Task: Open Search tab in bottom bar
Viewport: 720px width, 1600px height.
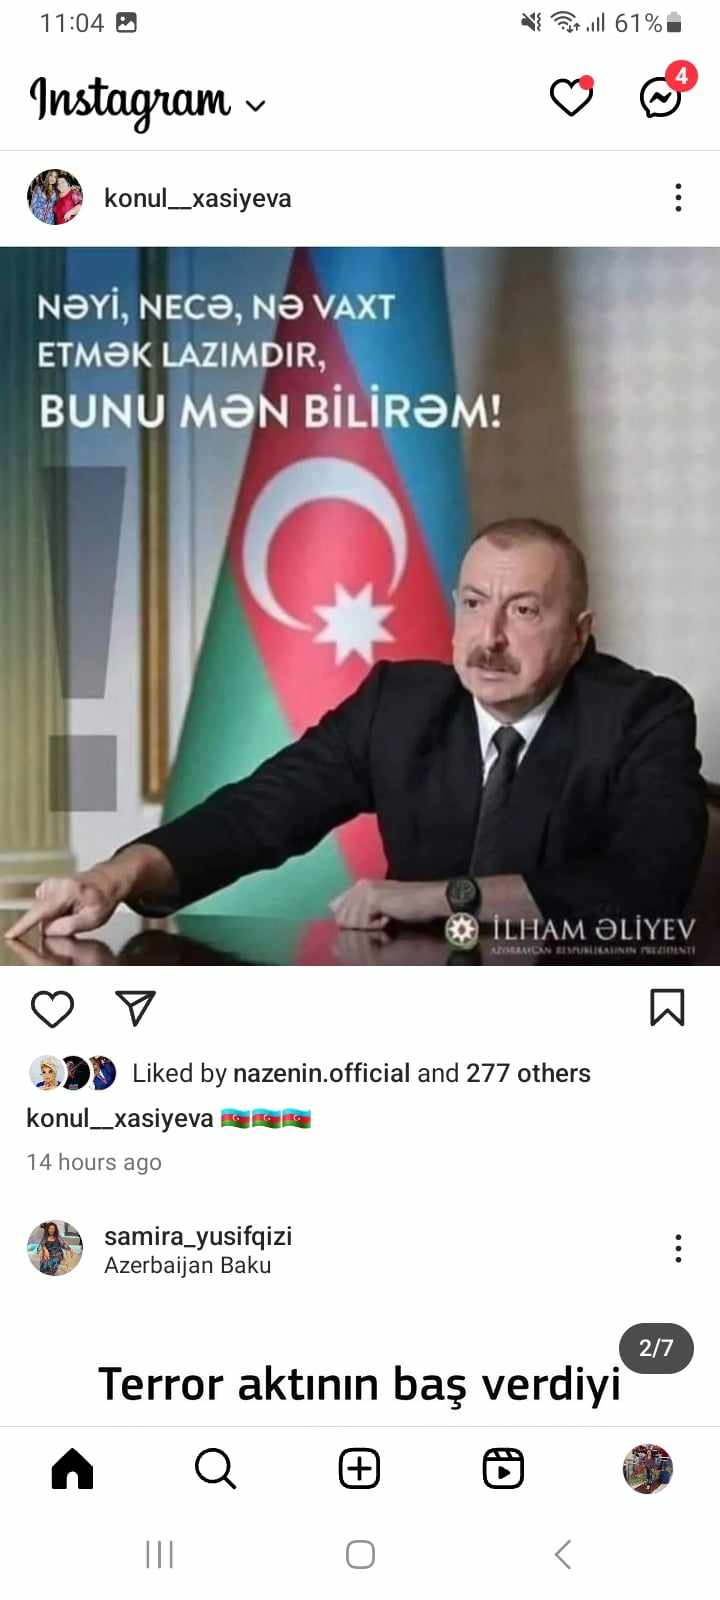Action: point(215,1469)
